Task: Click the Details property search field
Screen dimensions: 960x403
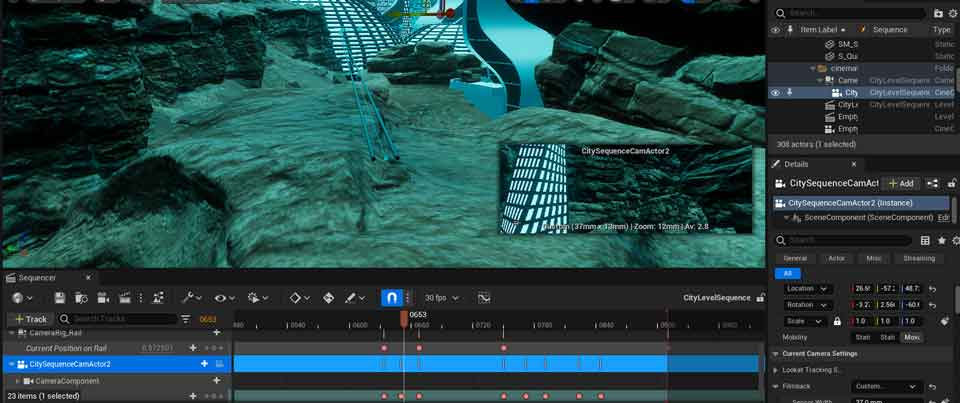Action: pos(844,241)
